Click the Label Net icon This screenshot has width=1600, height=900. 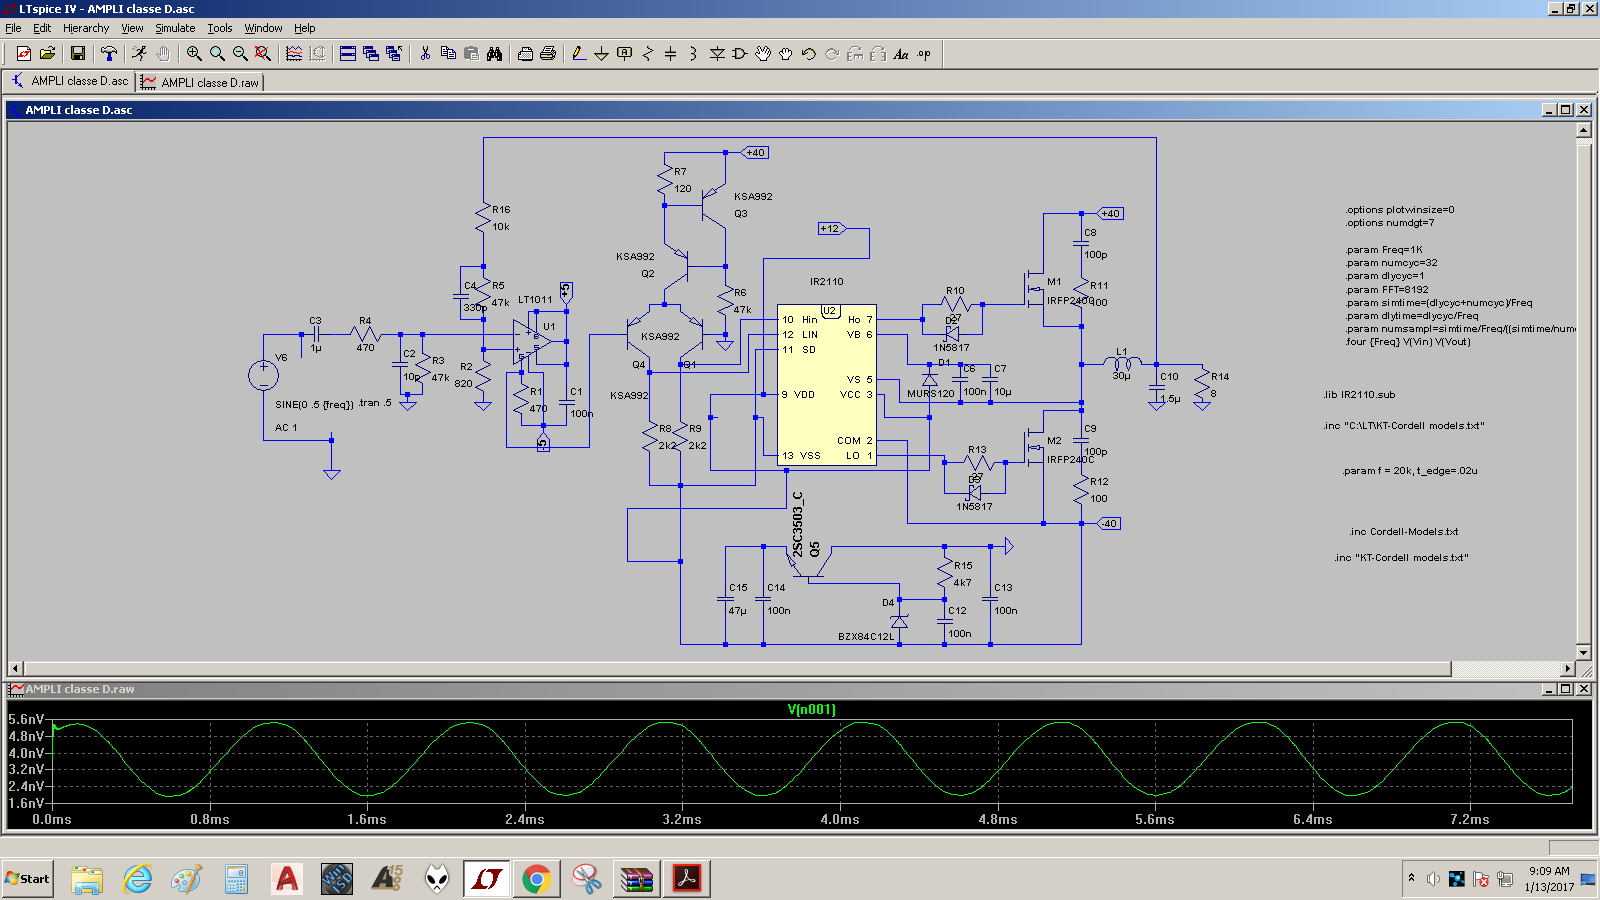[x=624, y=54]
